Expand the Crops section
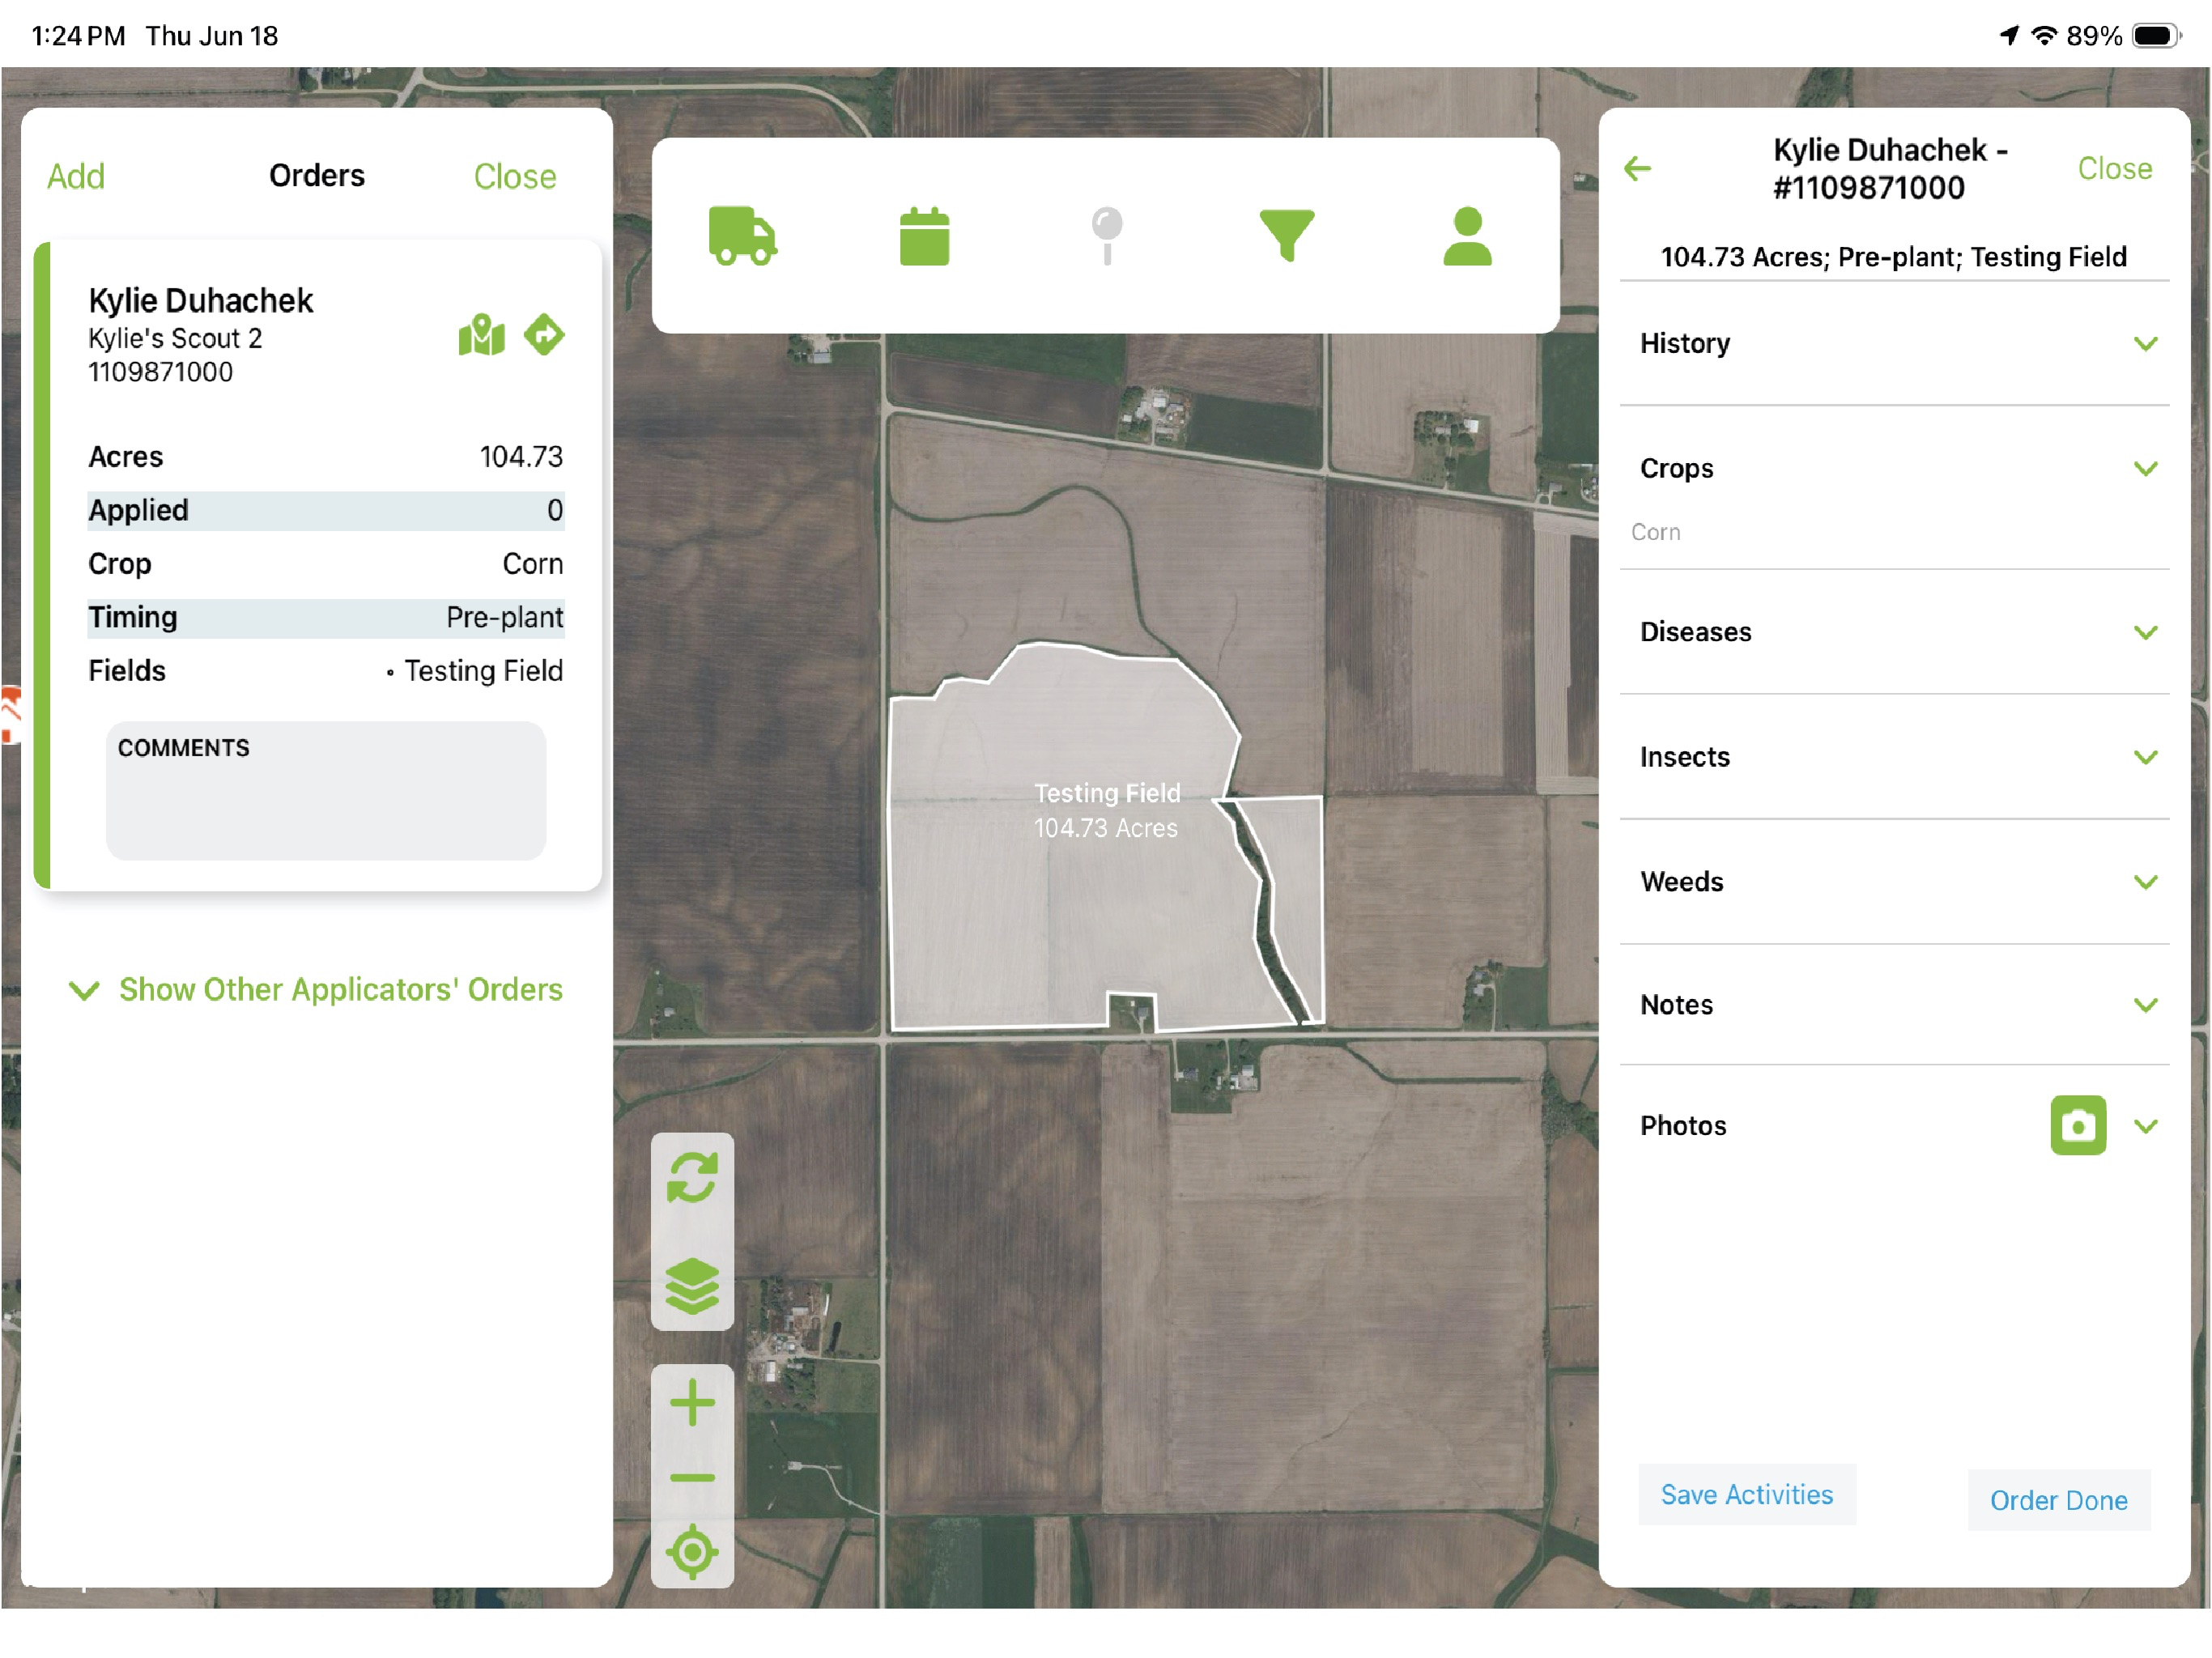The image size is (2212, 1658). 1894,468
